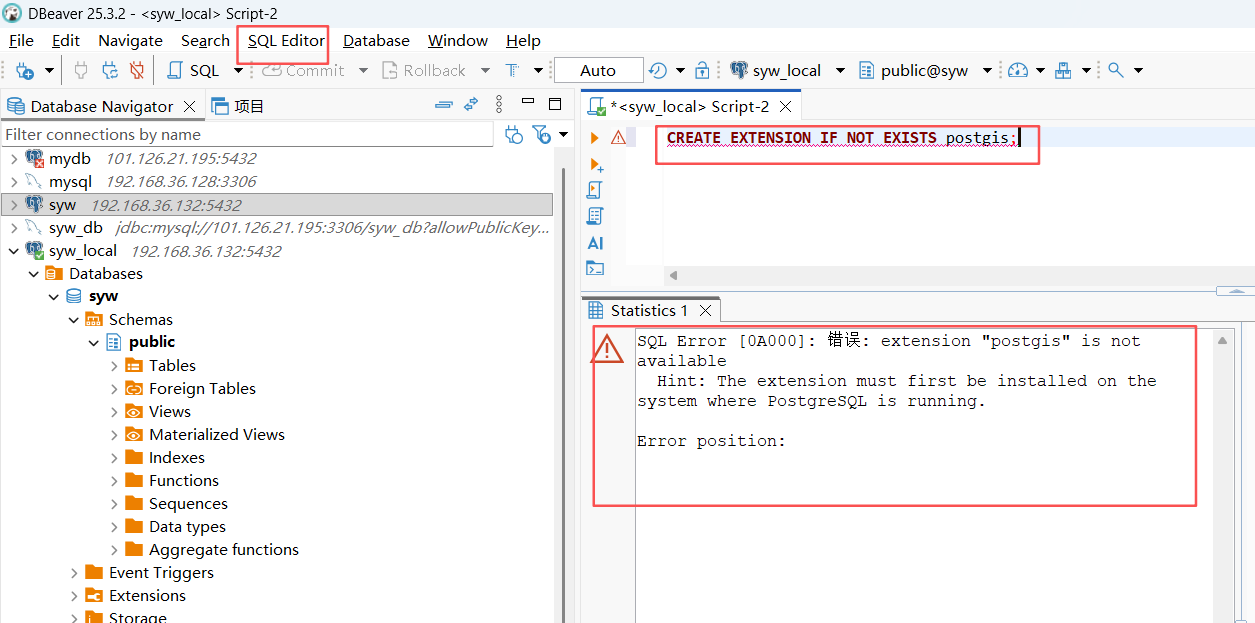Expand the Extensions folder
This screenshot has height=623, width=1255.
[x=74, y=596]
